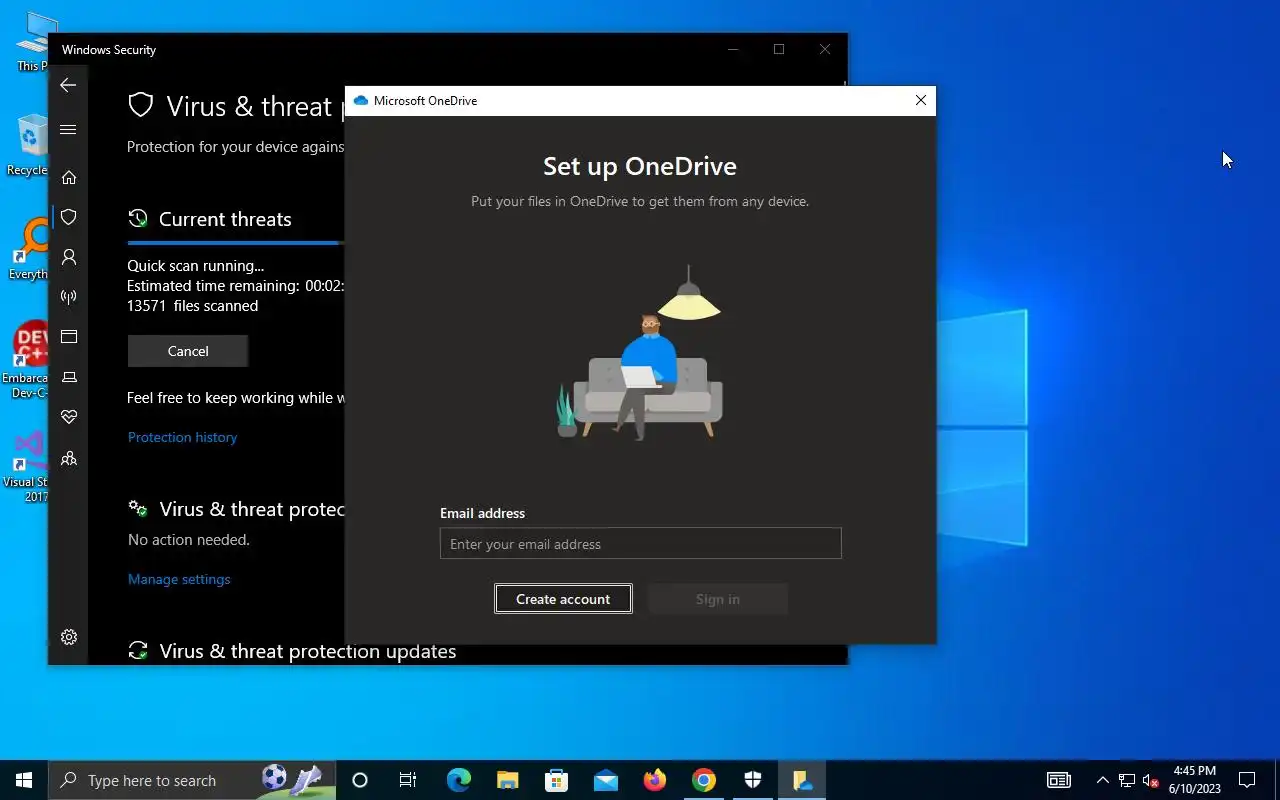The height and width of the screenshot is (800, 1280).
Task: Click "Set up OneDrive" heading
Action: (640, 166)
